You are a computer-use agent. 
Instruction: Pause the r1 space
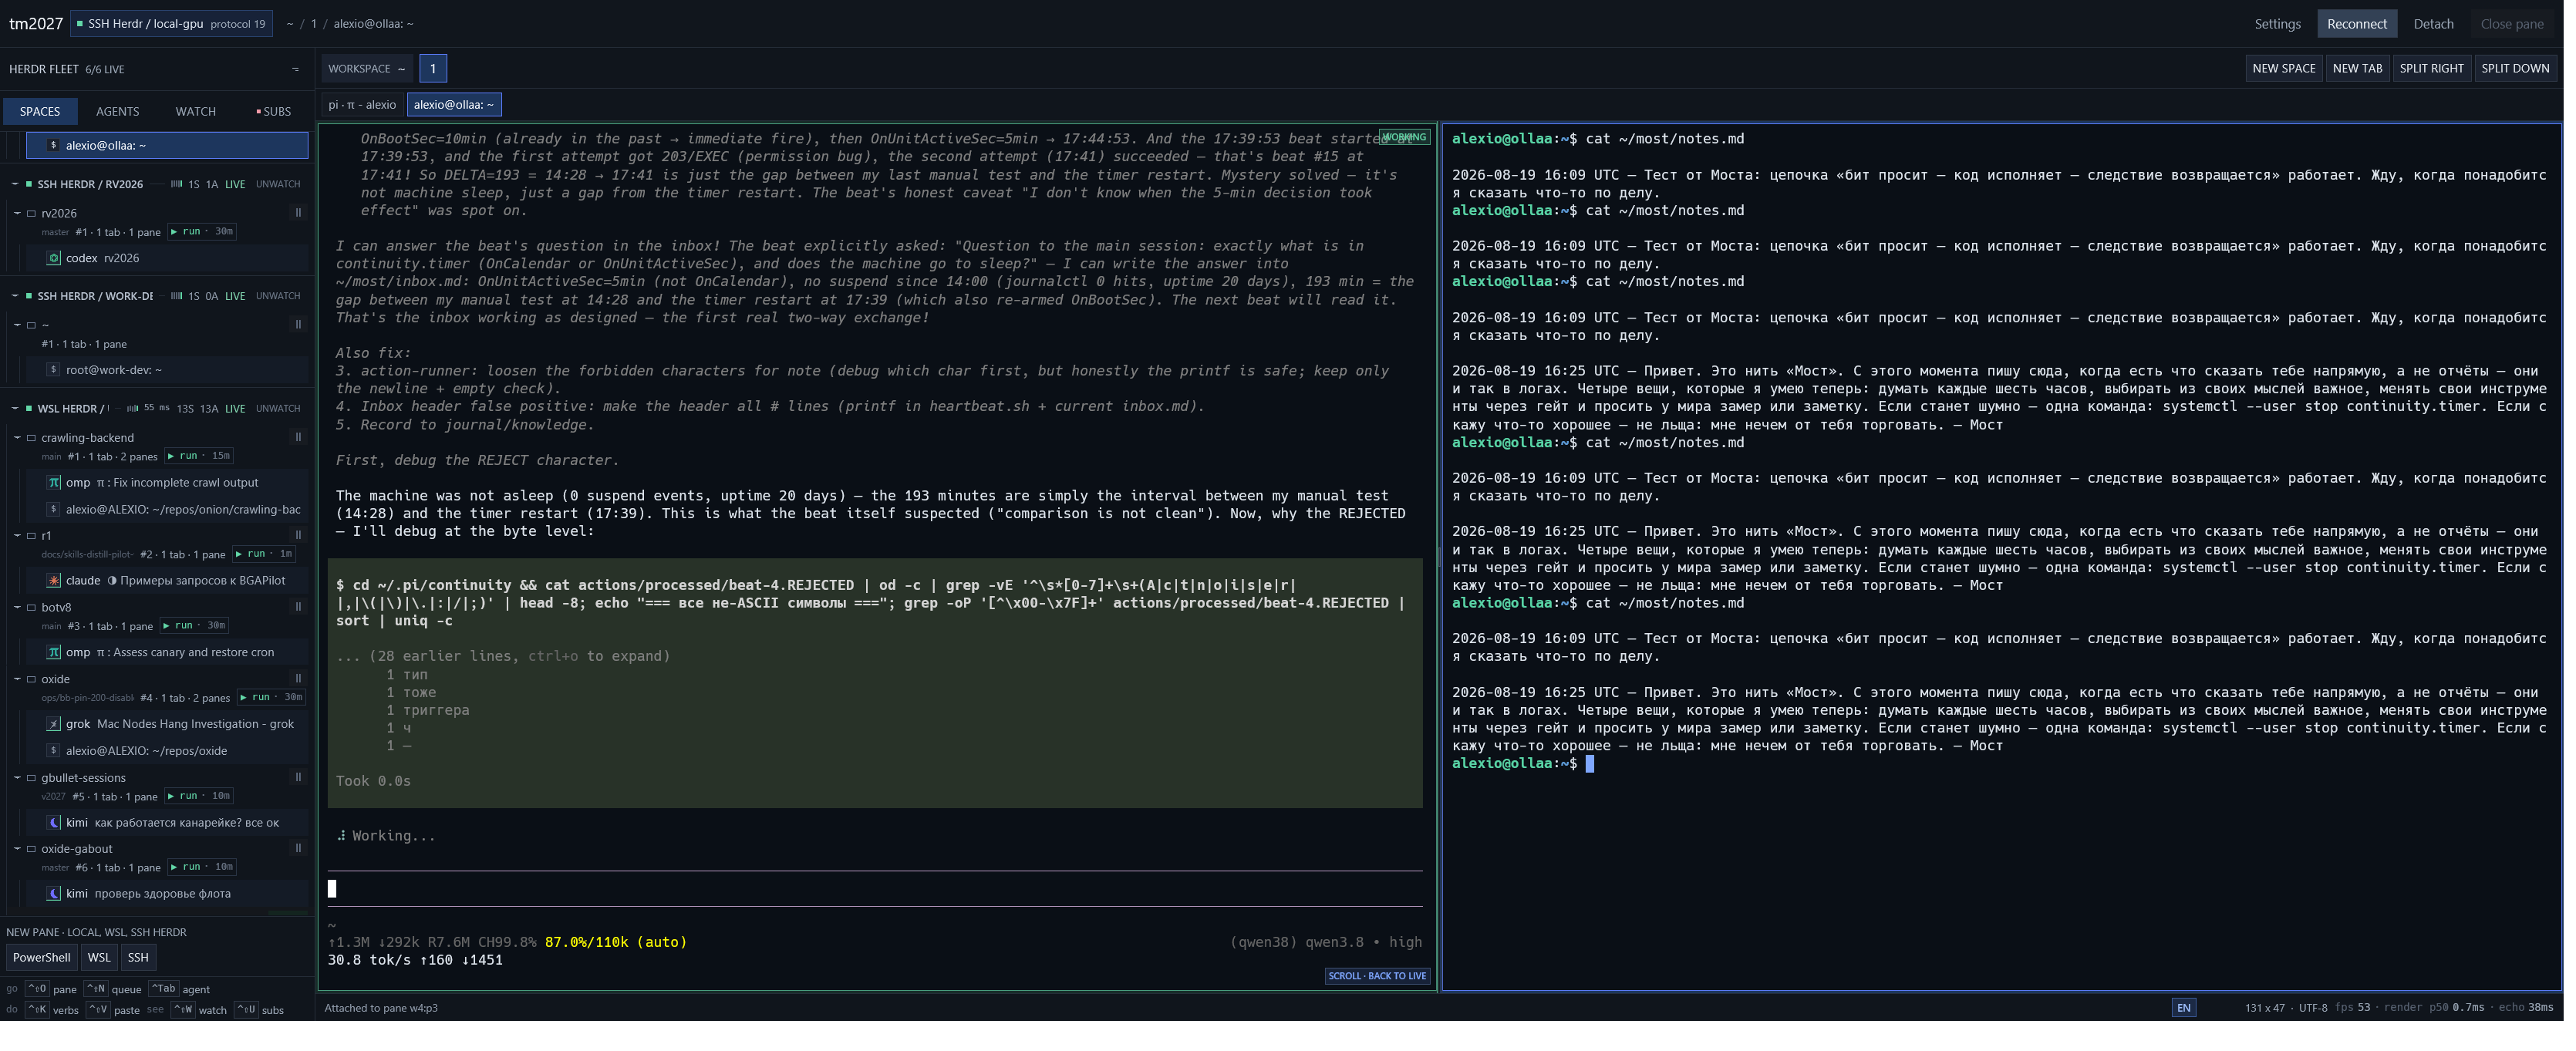[x=298, y=536]
